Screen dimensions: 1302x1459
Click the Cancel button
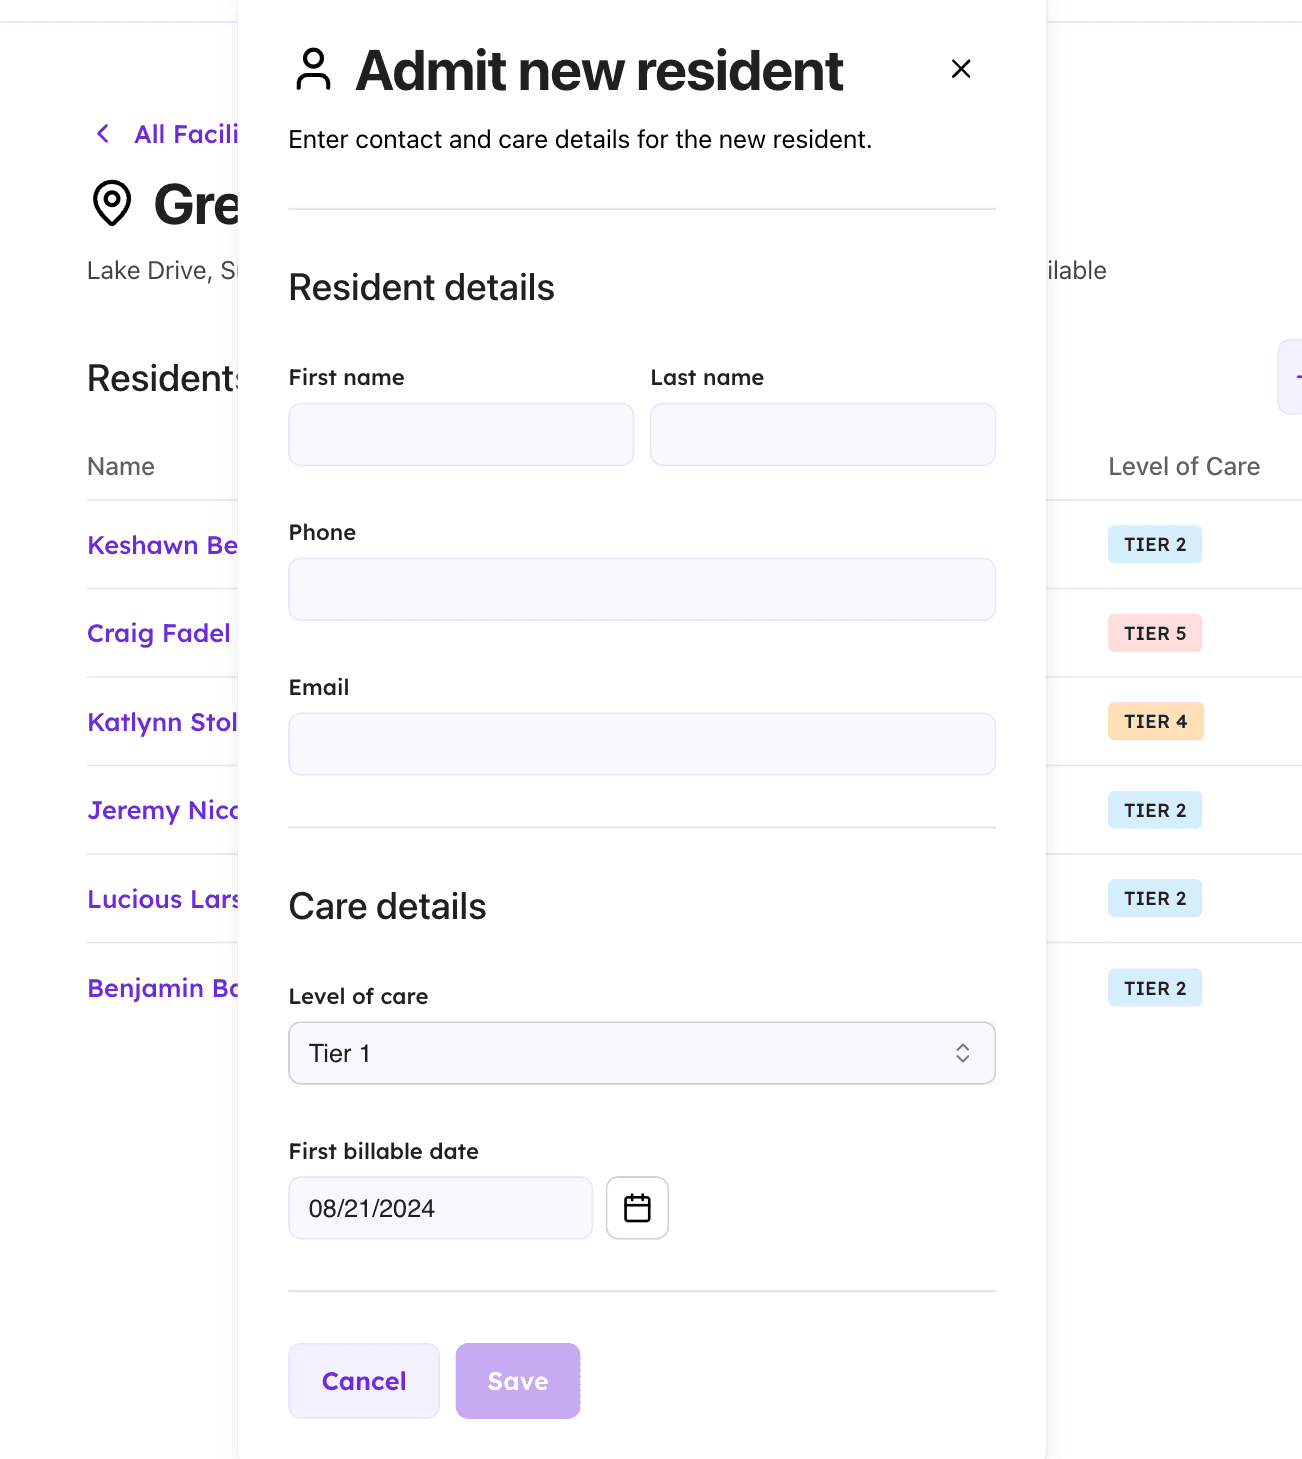pyautogui.click(x=363, y=1381)
